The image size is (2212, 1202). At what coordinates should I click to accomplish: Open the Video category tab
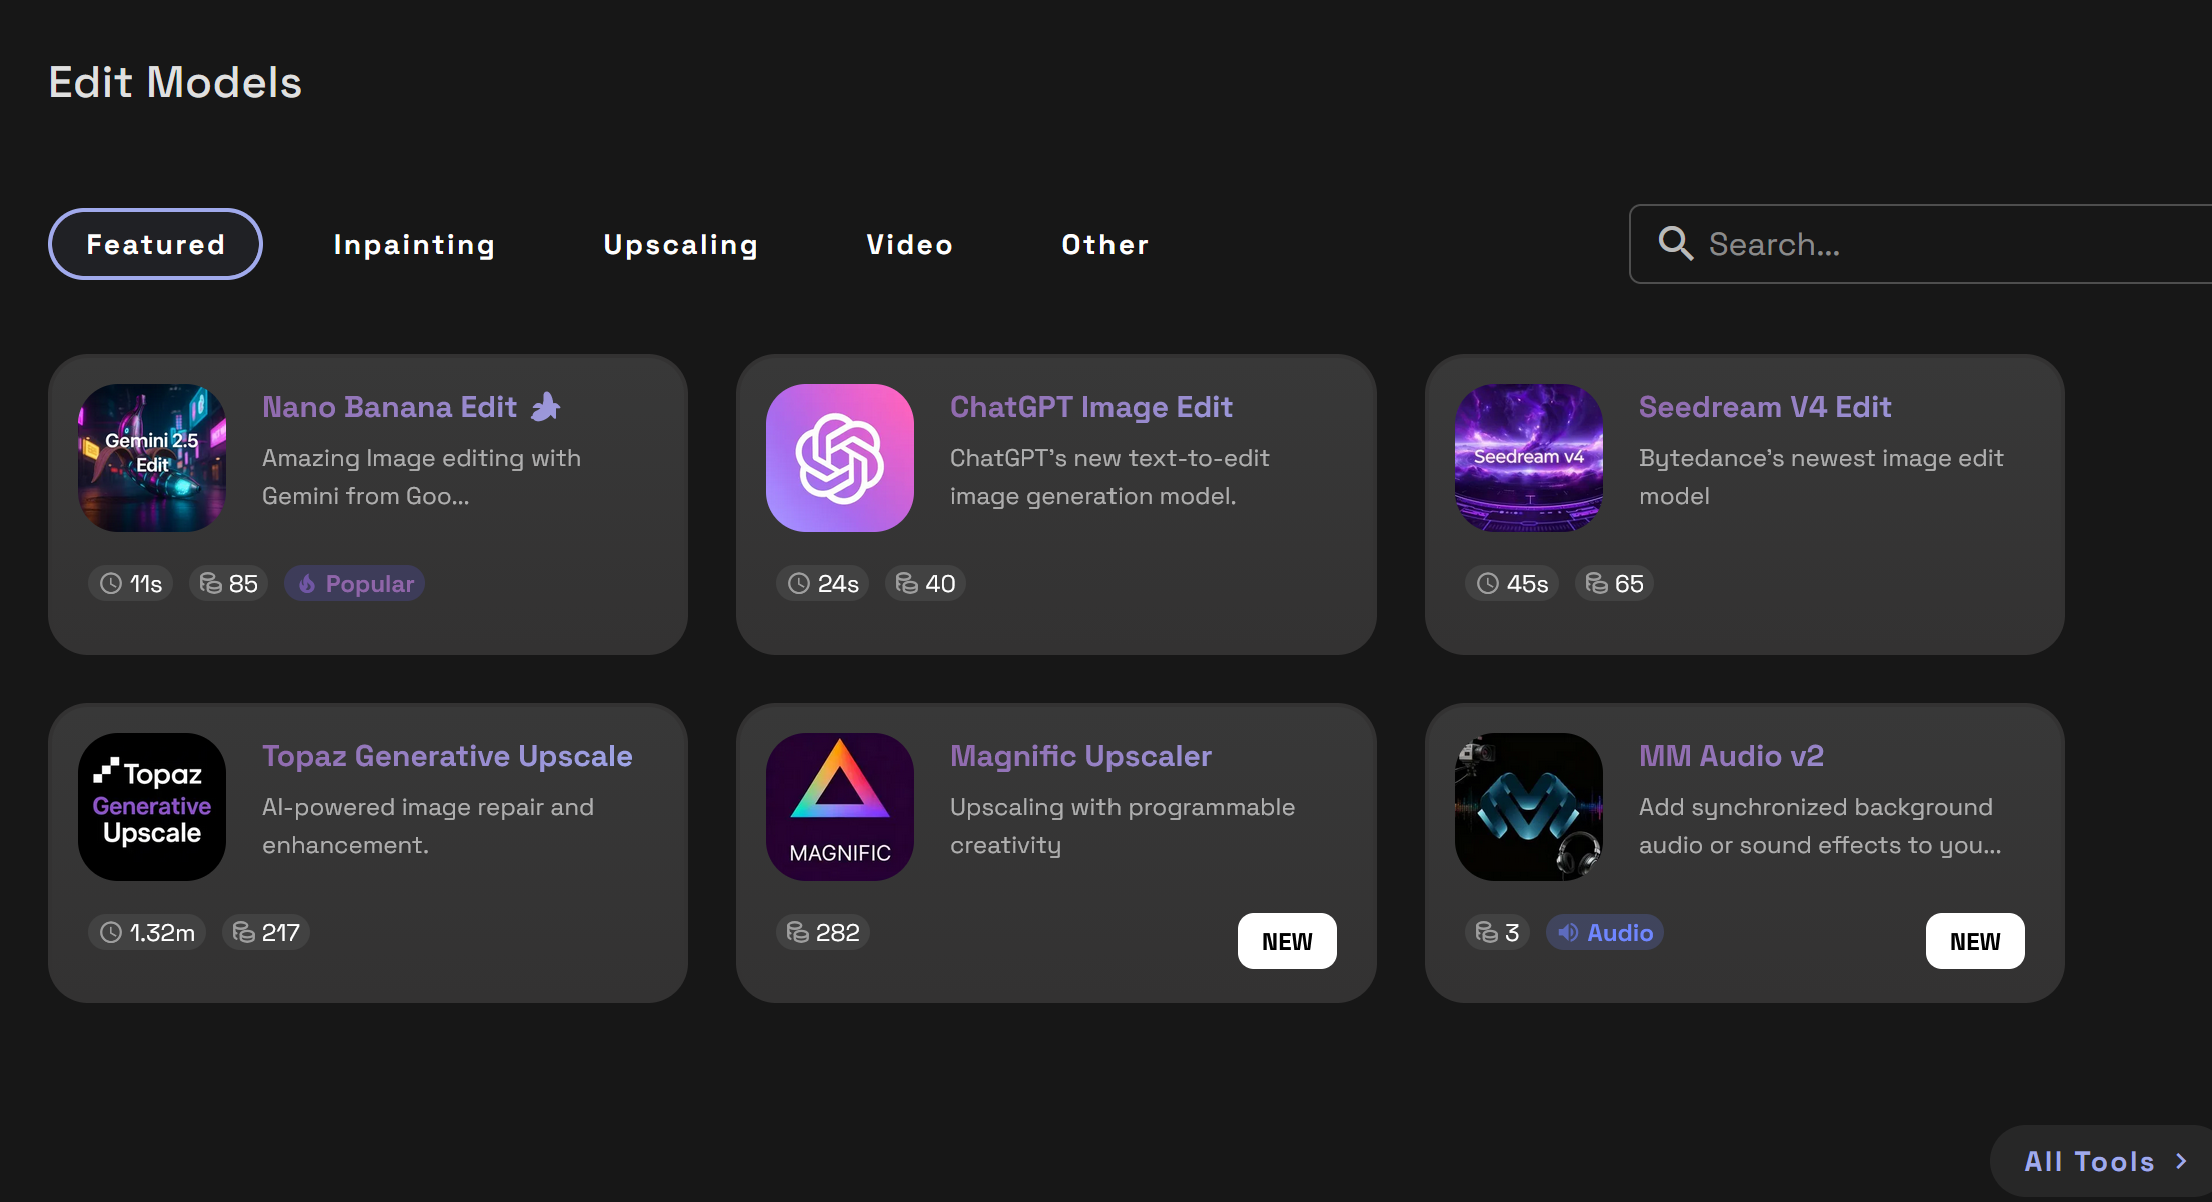pyautogui.click(x=909, y=244)
